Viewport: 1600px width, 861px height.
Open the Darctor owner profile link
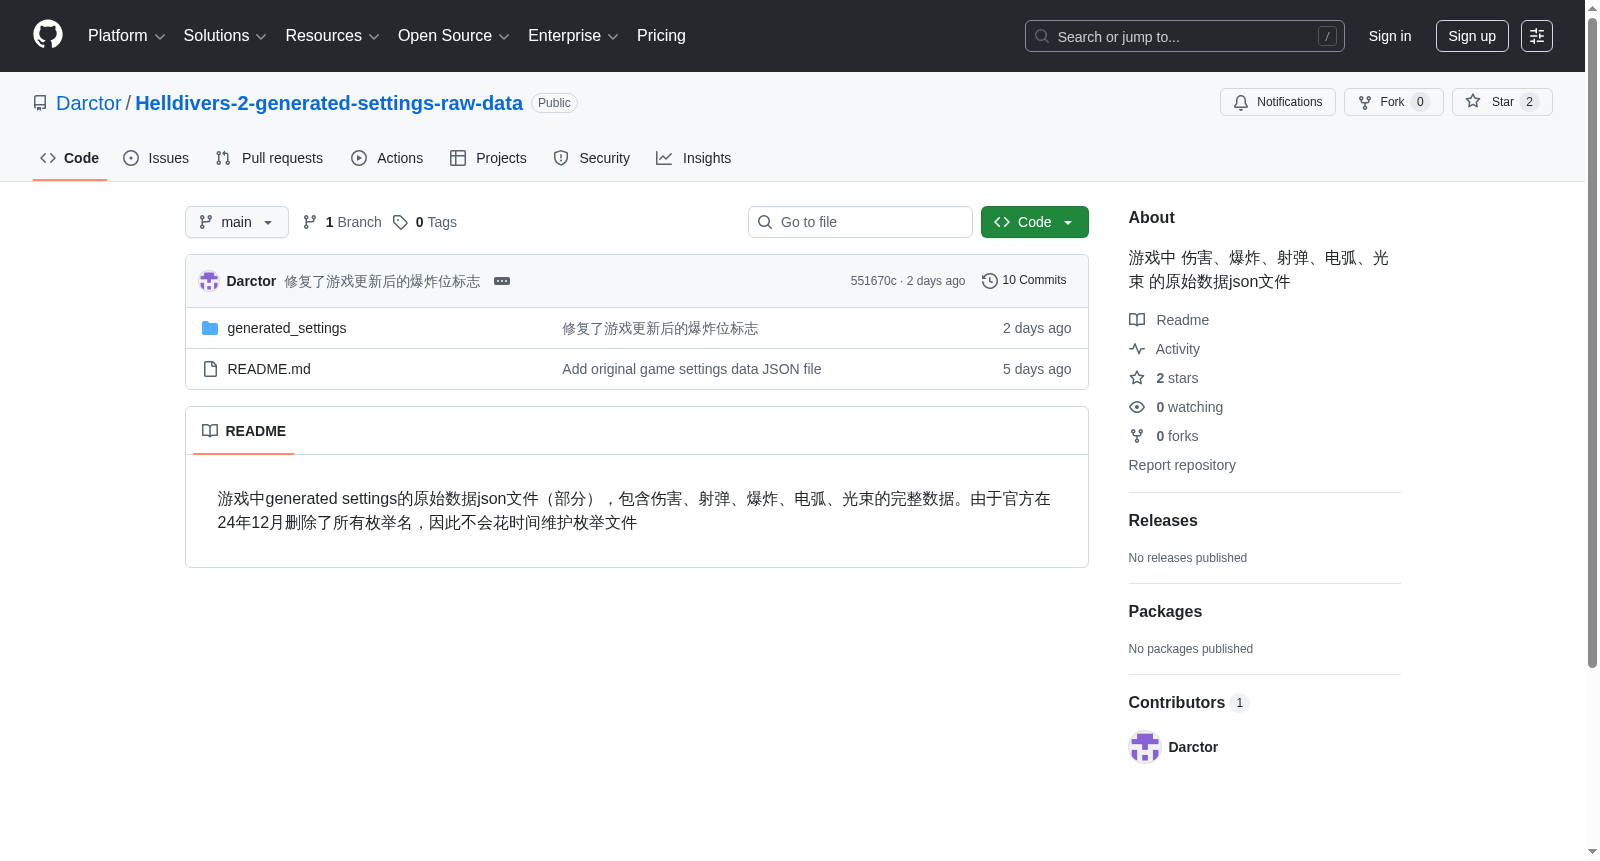click(89, 103)
